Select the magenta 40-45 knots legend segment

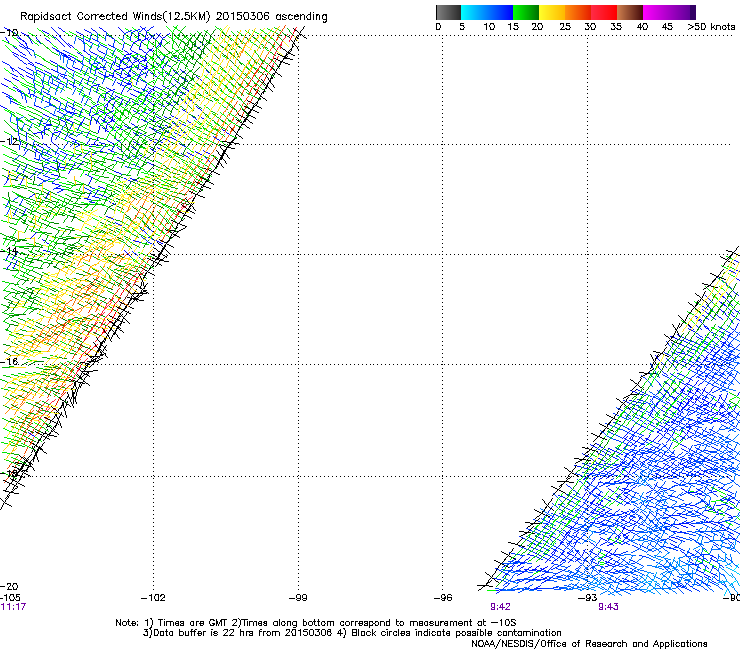point(656,12)
